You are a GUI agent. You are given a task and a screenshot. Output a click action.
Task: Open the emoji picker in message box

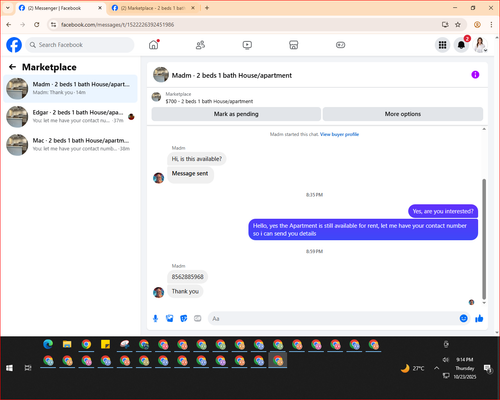point(464,318)
